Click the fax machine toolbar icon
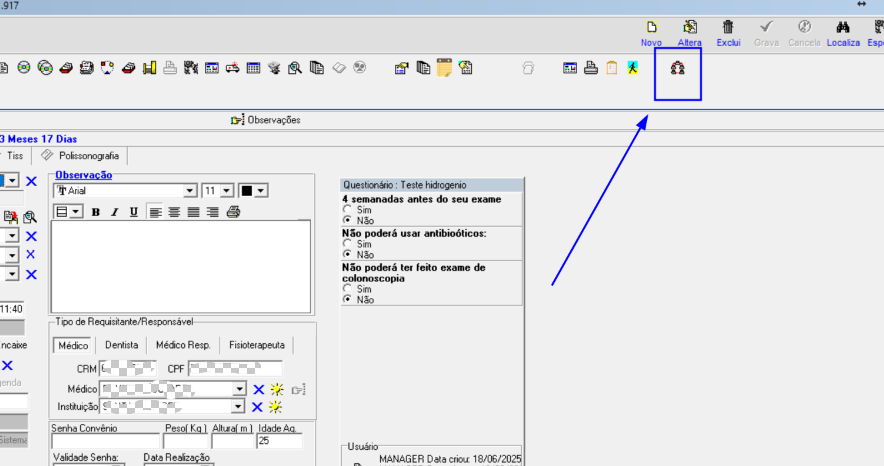Viewport: 884px width, 466px height. pos(86,68)
